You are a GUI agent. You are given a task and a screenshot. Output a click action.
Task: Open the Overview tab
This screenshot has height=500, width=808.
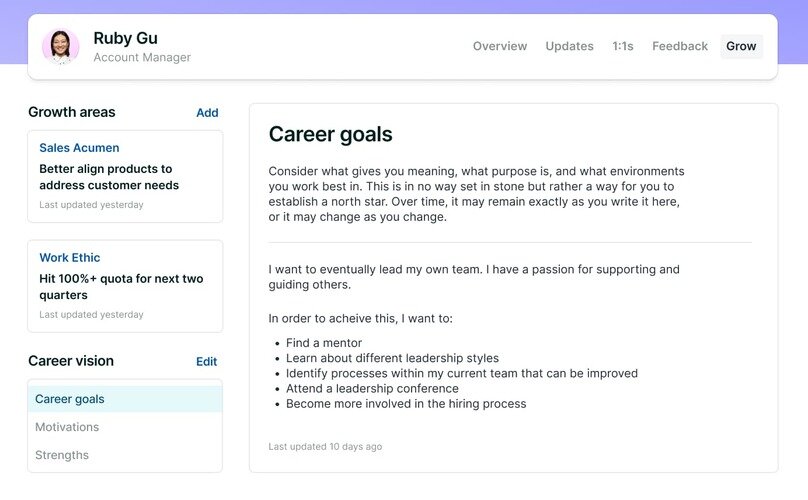(500, 46)
